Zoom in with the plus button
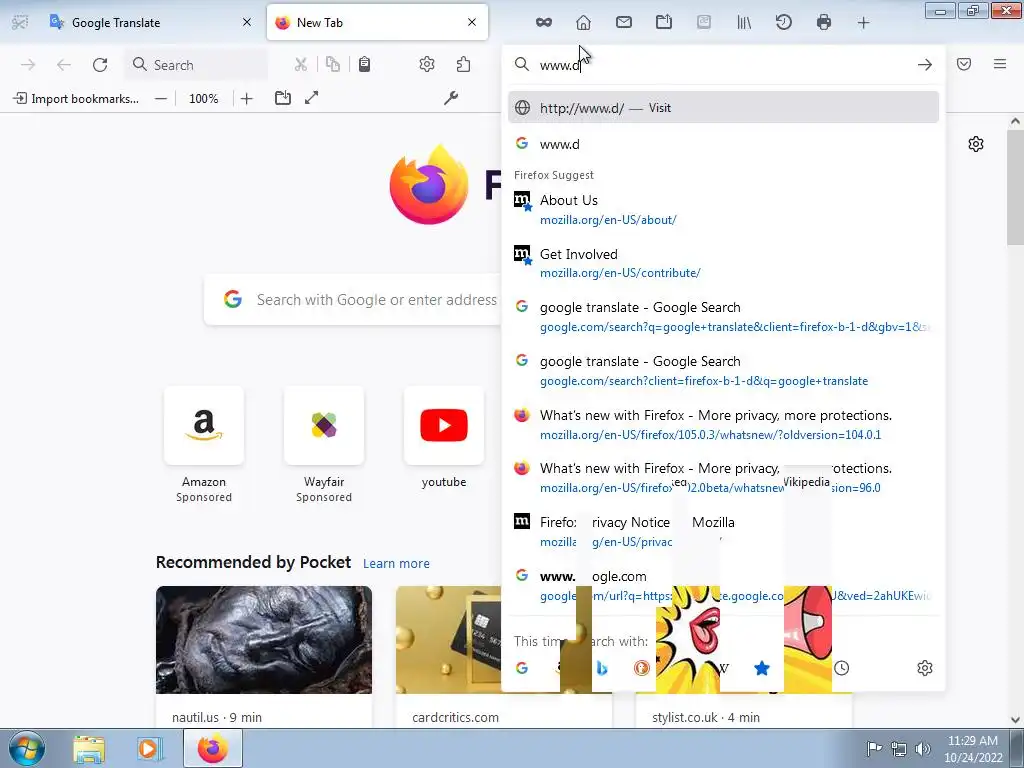 tap(246, 99)
